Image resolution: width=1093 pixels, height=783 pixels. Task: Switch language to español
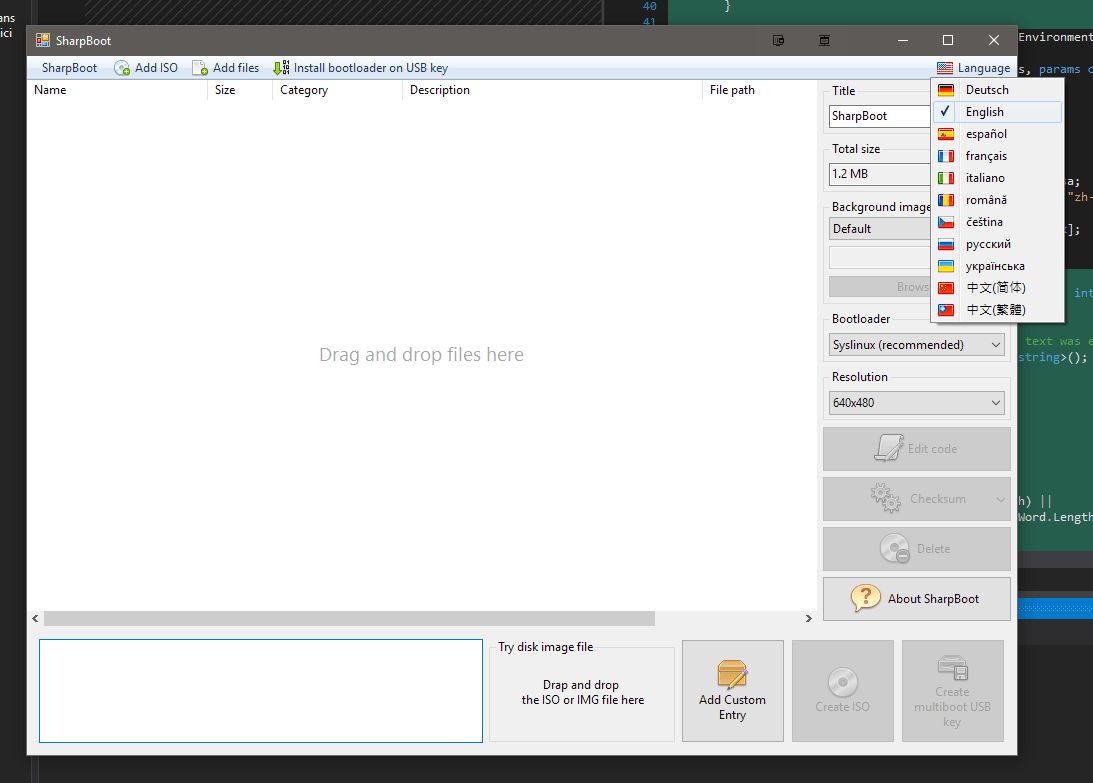986,134
